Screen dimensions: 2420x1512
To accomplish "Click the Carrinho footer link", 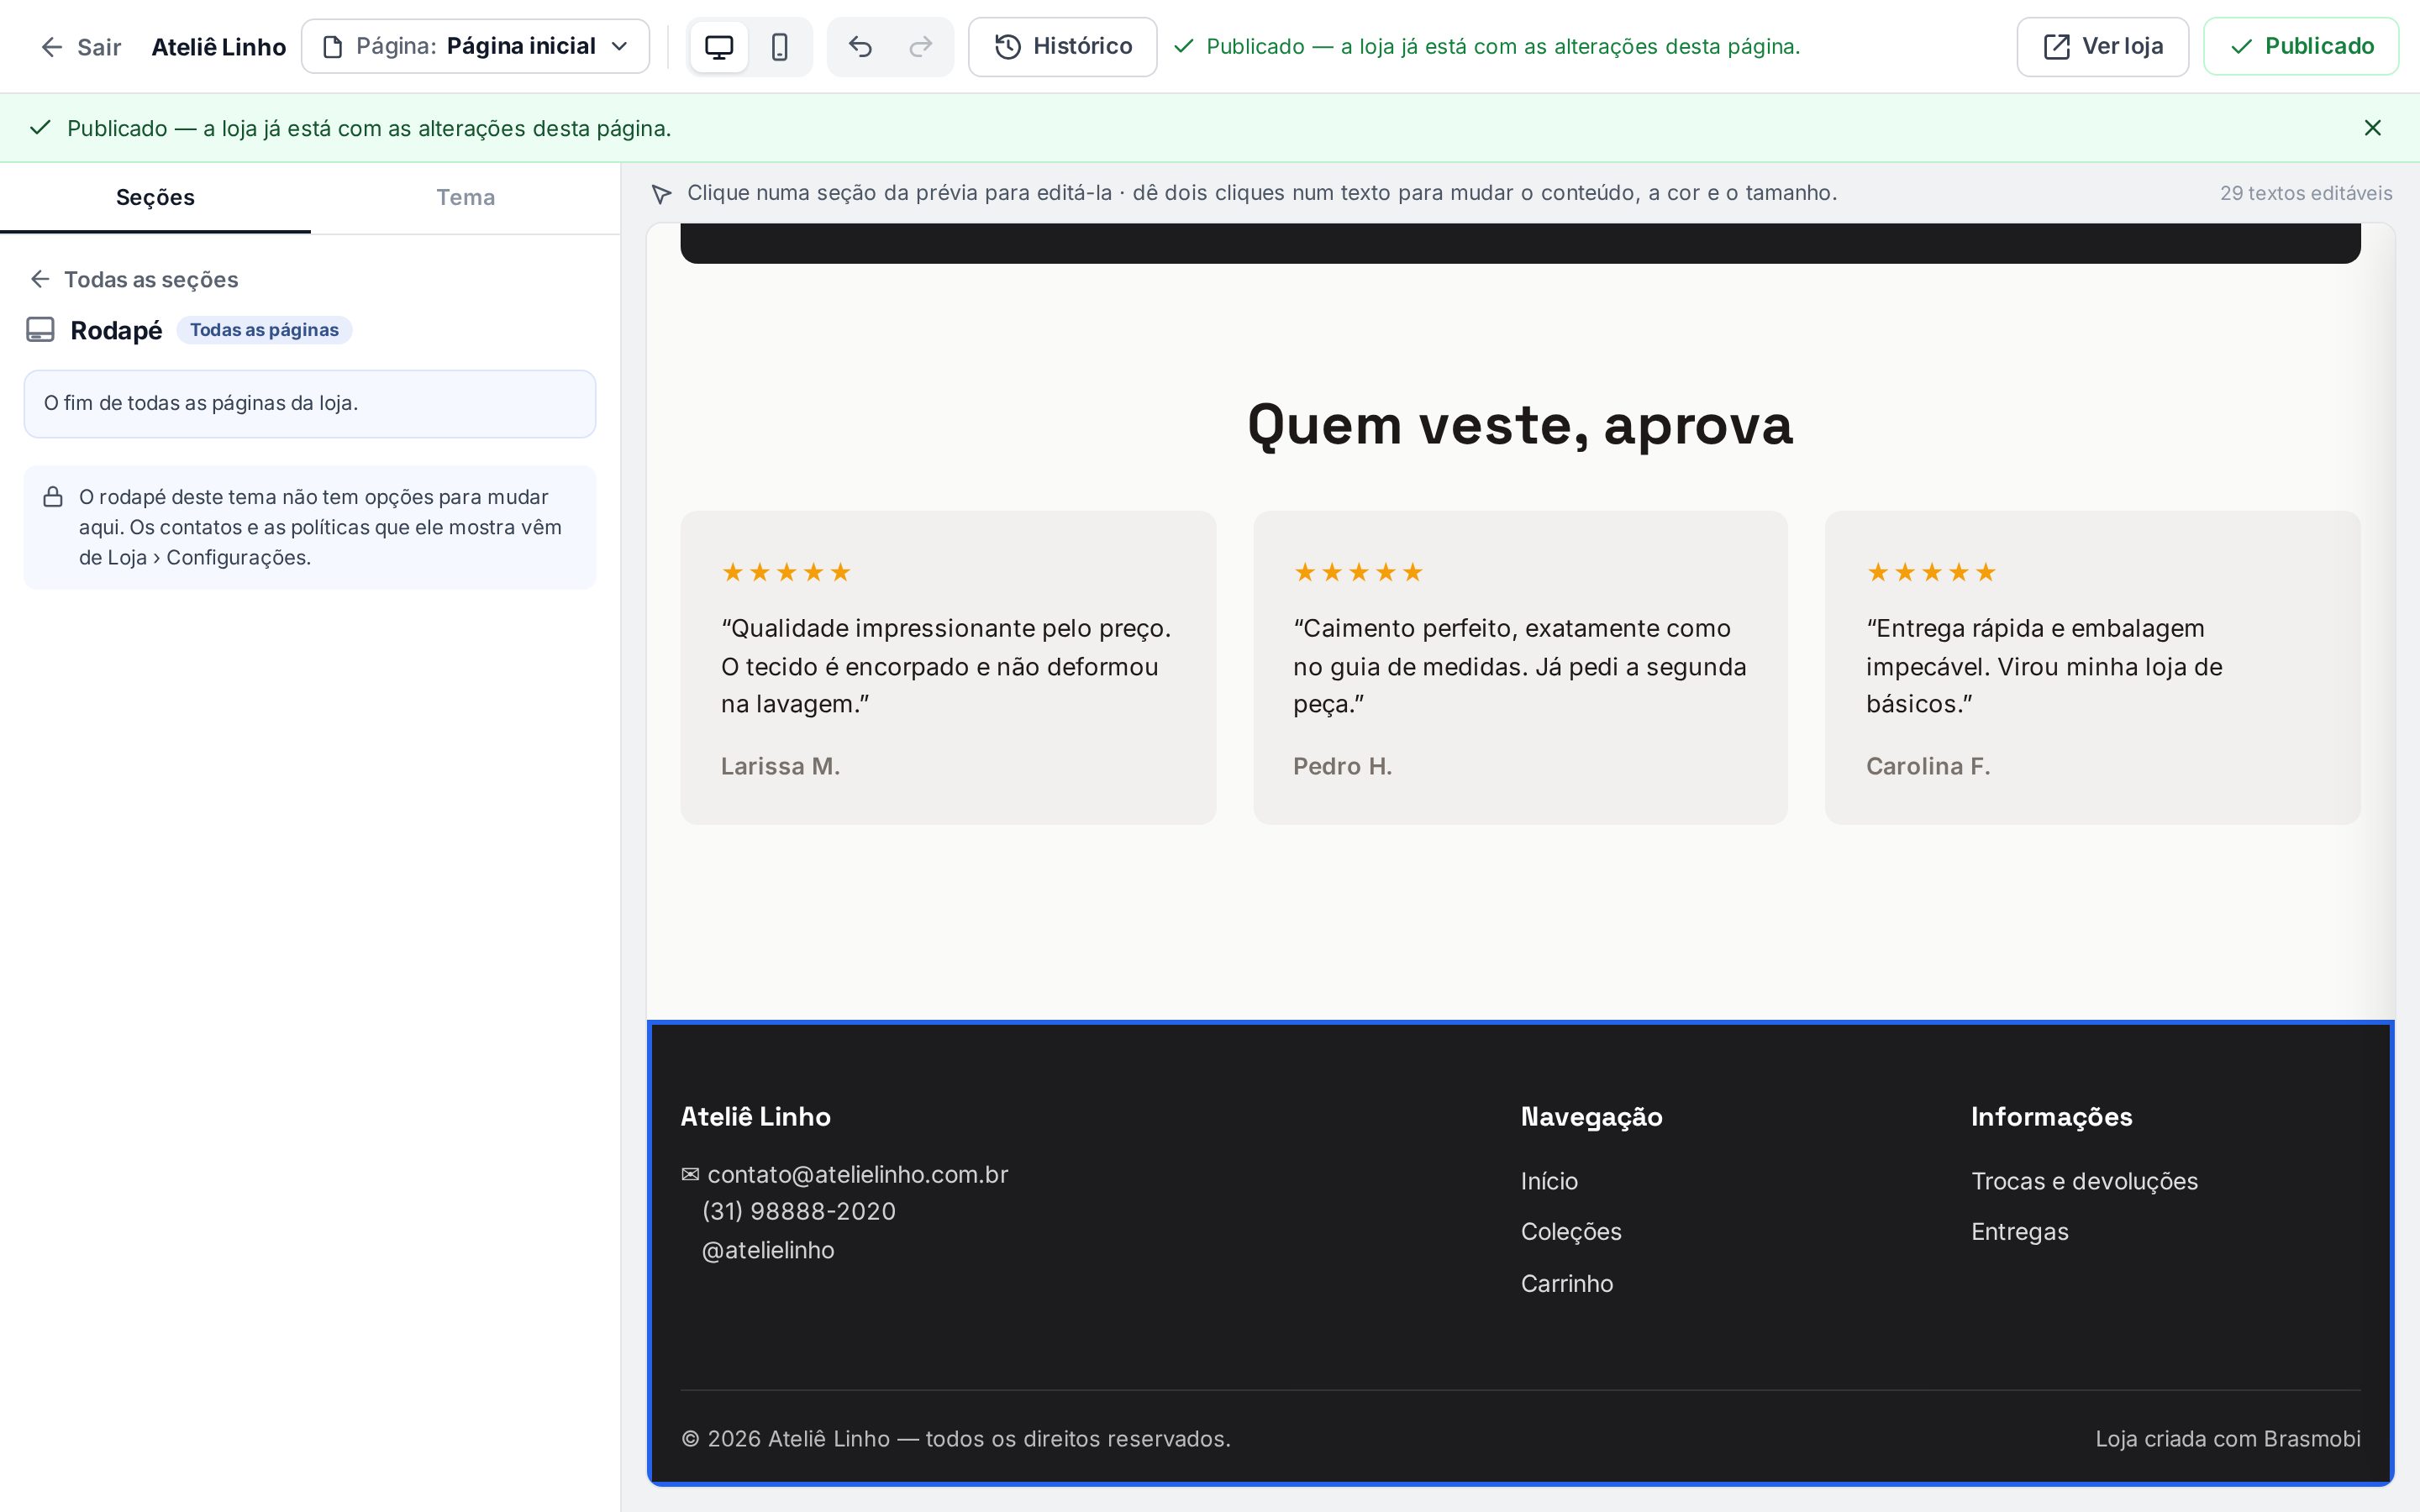I will (1567, 1284).
